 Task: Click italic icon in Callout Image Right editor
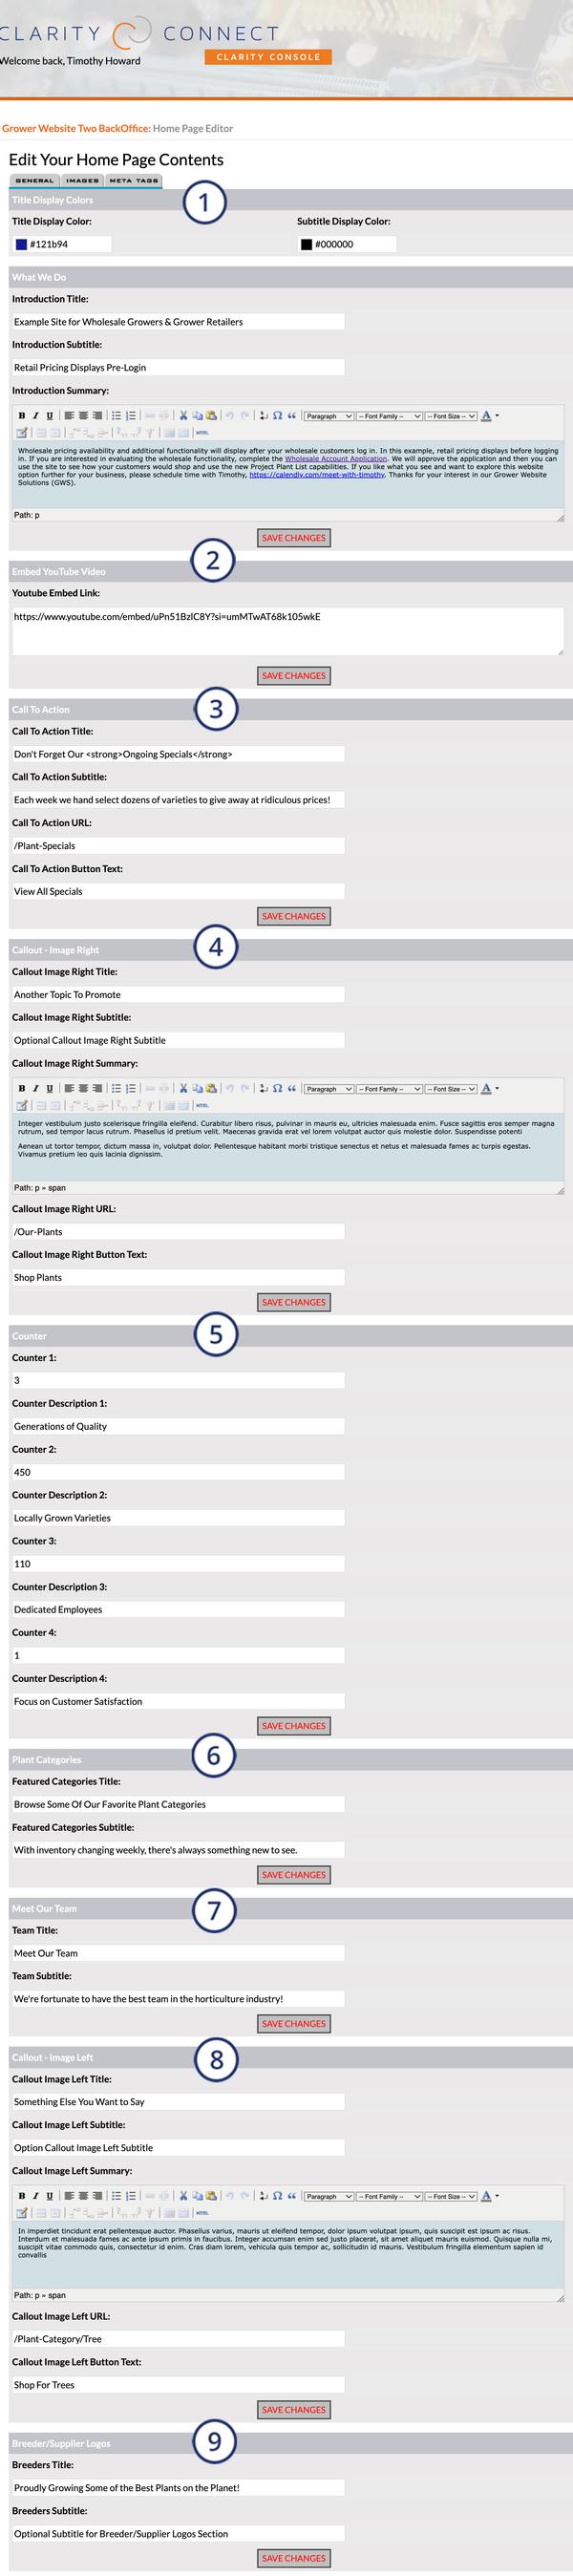[x=36, y=1088]
